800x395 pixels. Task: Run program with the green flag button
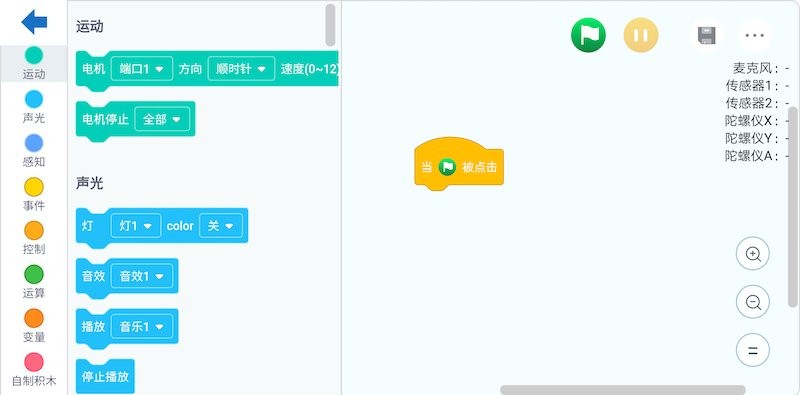coord(588,35)
